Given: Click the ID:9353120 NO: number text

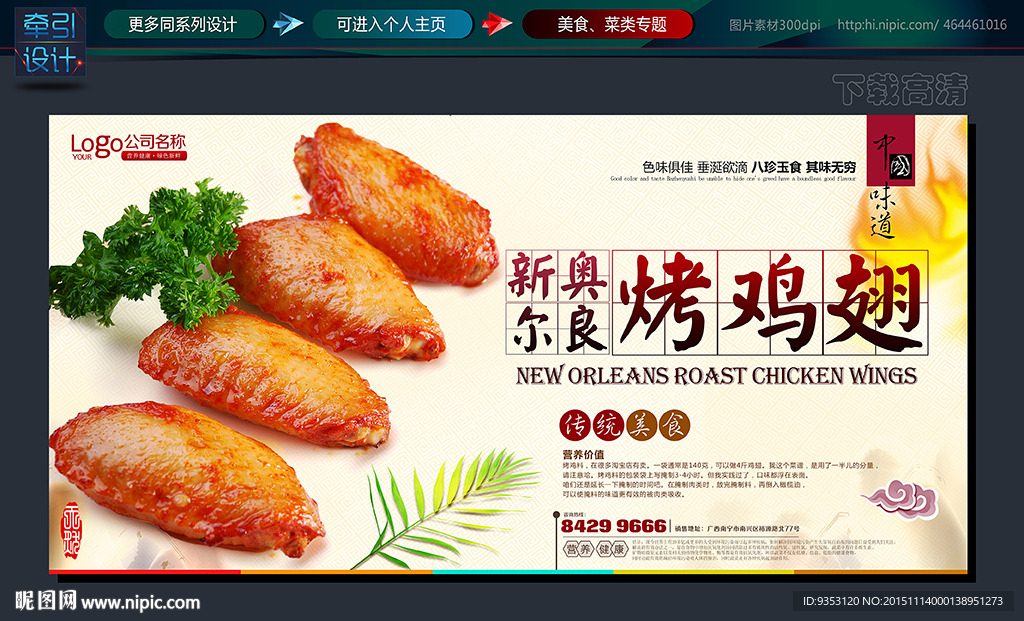Looking at the screenshot, I should click(x=903, y=601).
